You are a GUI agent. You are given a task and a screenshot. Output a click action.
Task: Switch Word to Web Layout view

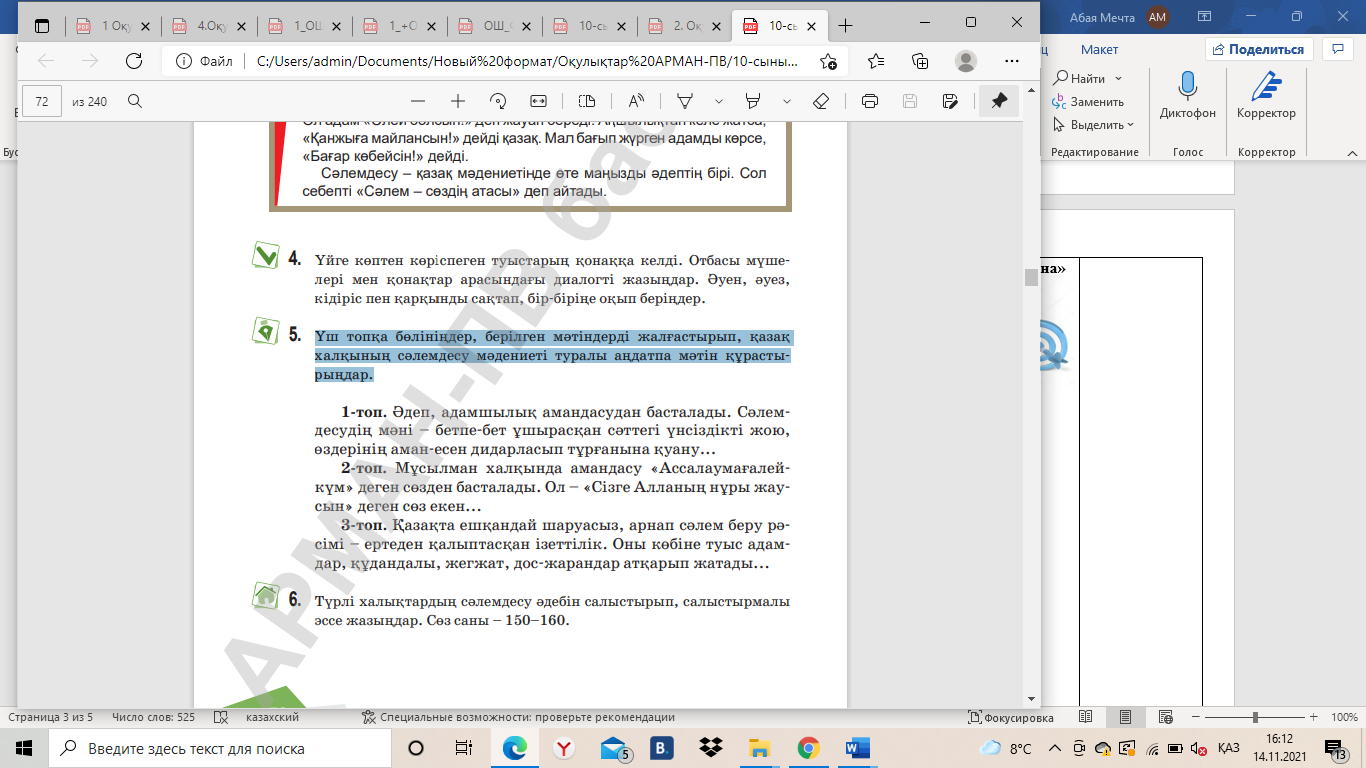click(1166, 717)
